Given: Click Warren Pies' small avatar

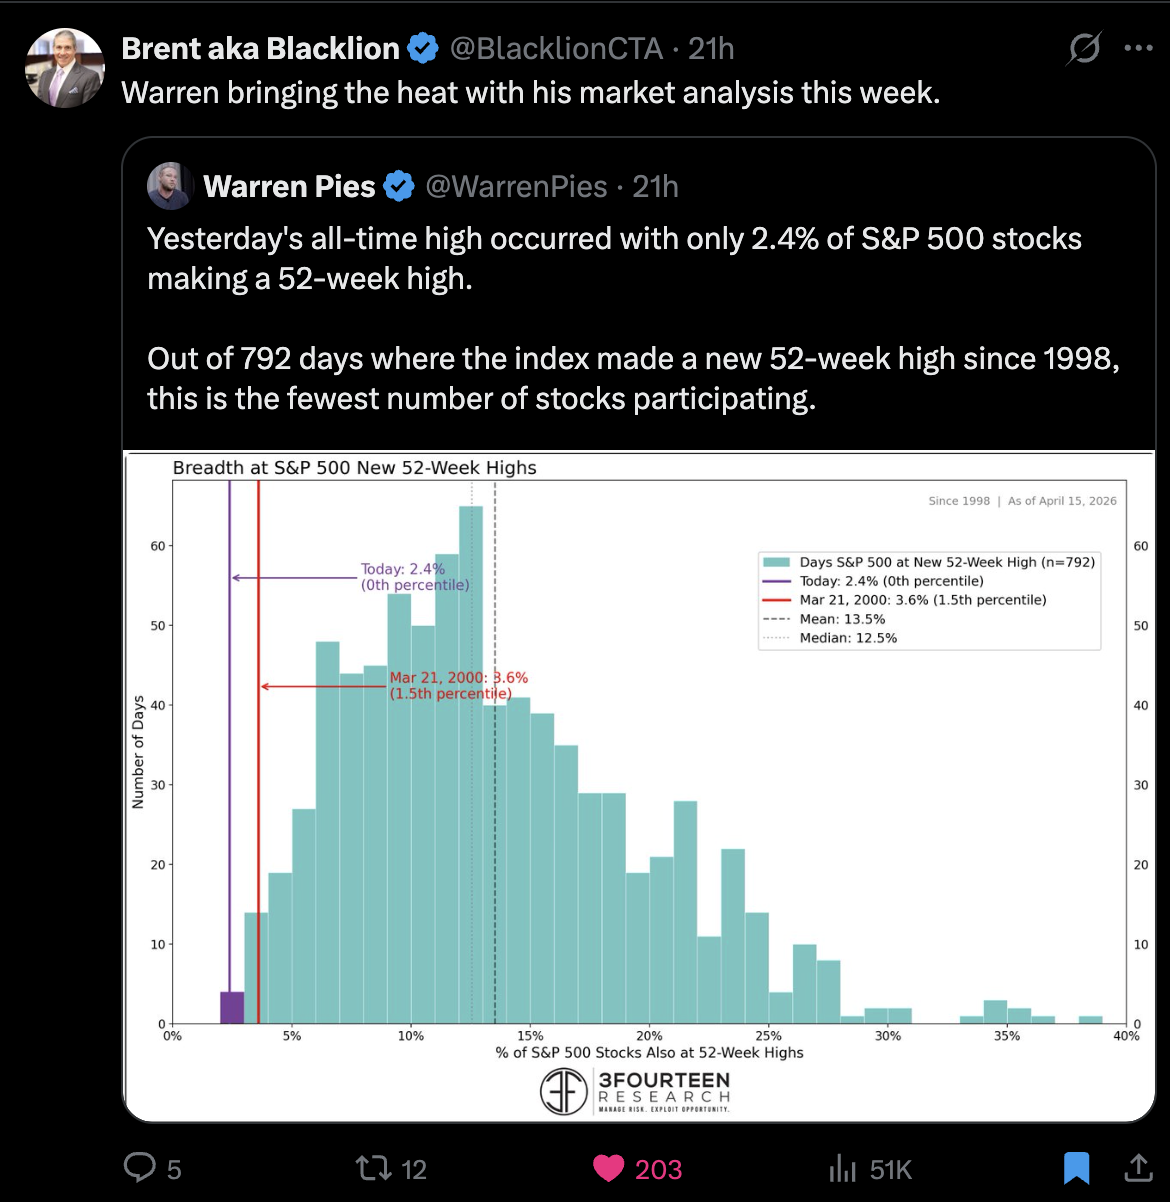Looking at the screenshot, I should pyautogui.click(x=170, y=186).
